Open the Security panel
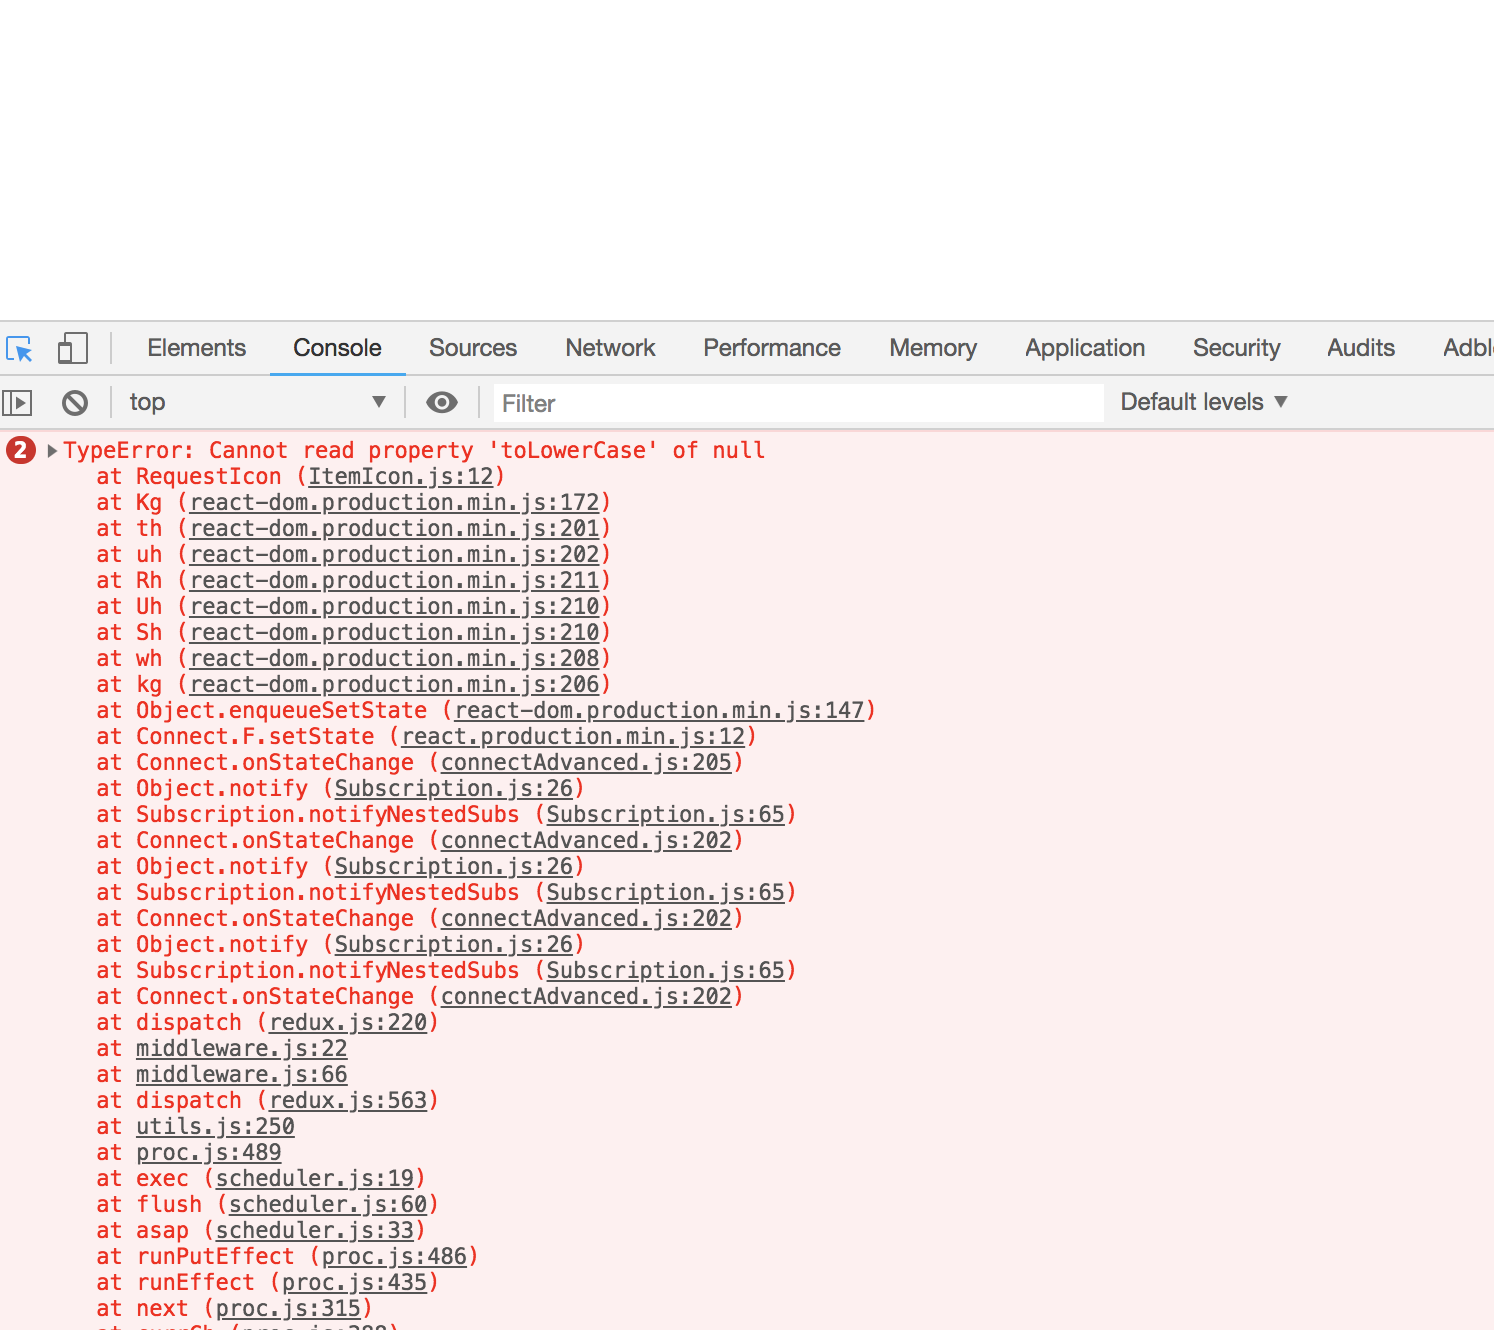Viewport: 1494px width, 1330px height. coord(1237,348)
